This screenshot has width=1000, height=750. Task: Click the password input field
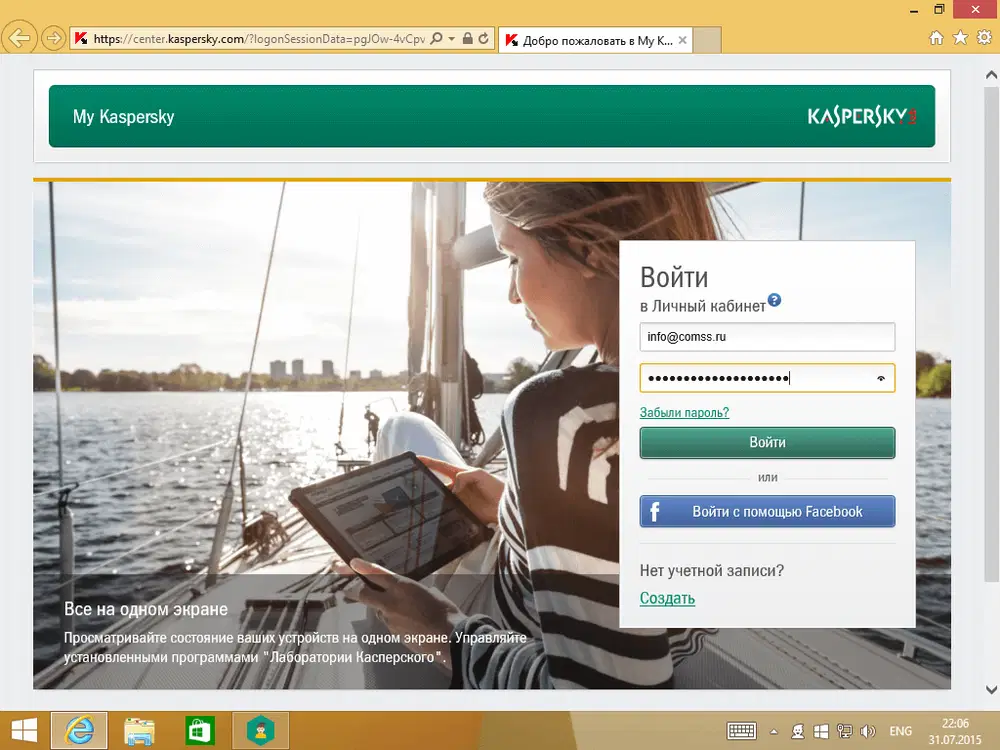(x=767, y=378)
